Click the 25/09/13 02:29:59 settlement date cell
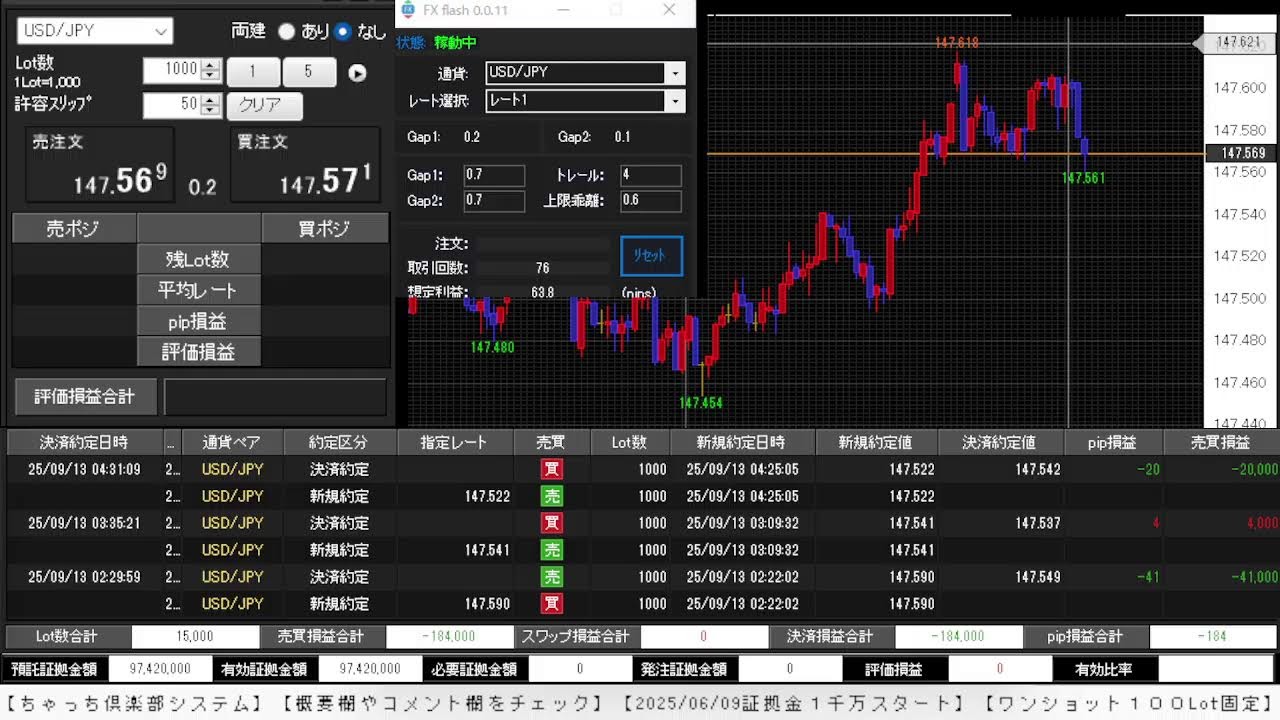 84,577
